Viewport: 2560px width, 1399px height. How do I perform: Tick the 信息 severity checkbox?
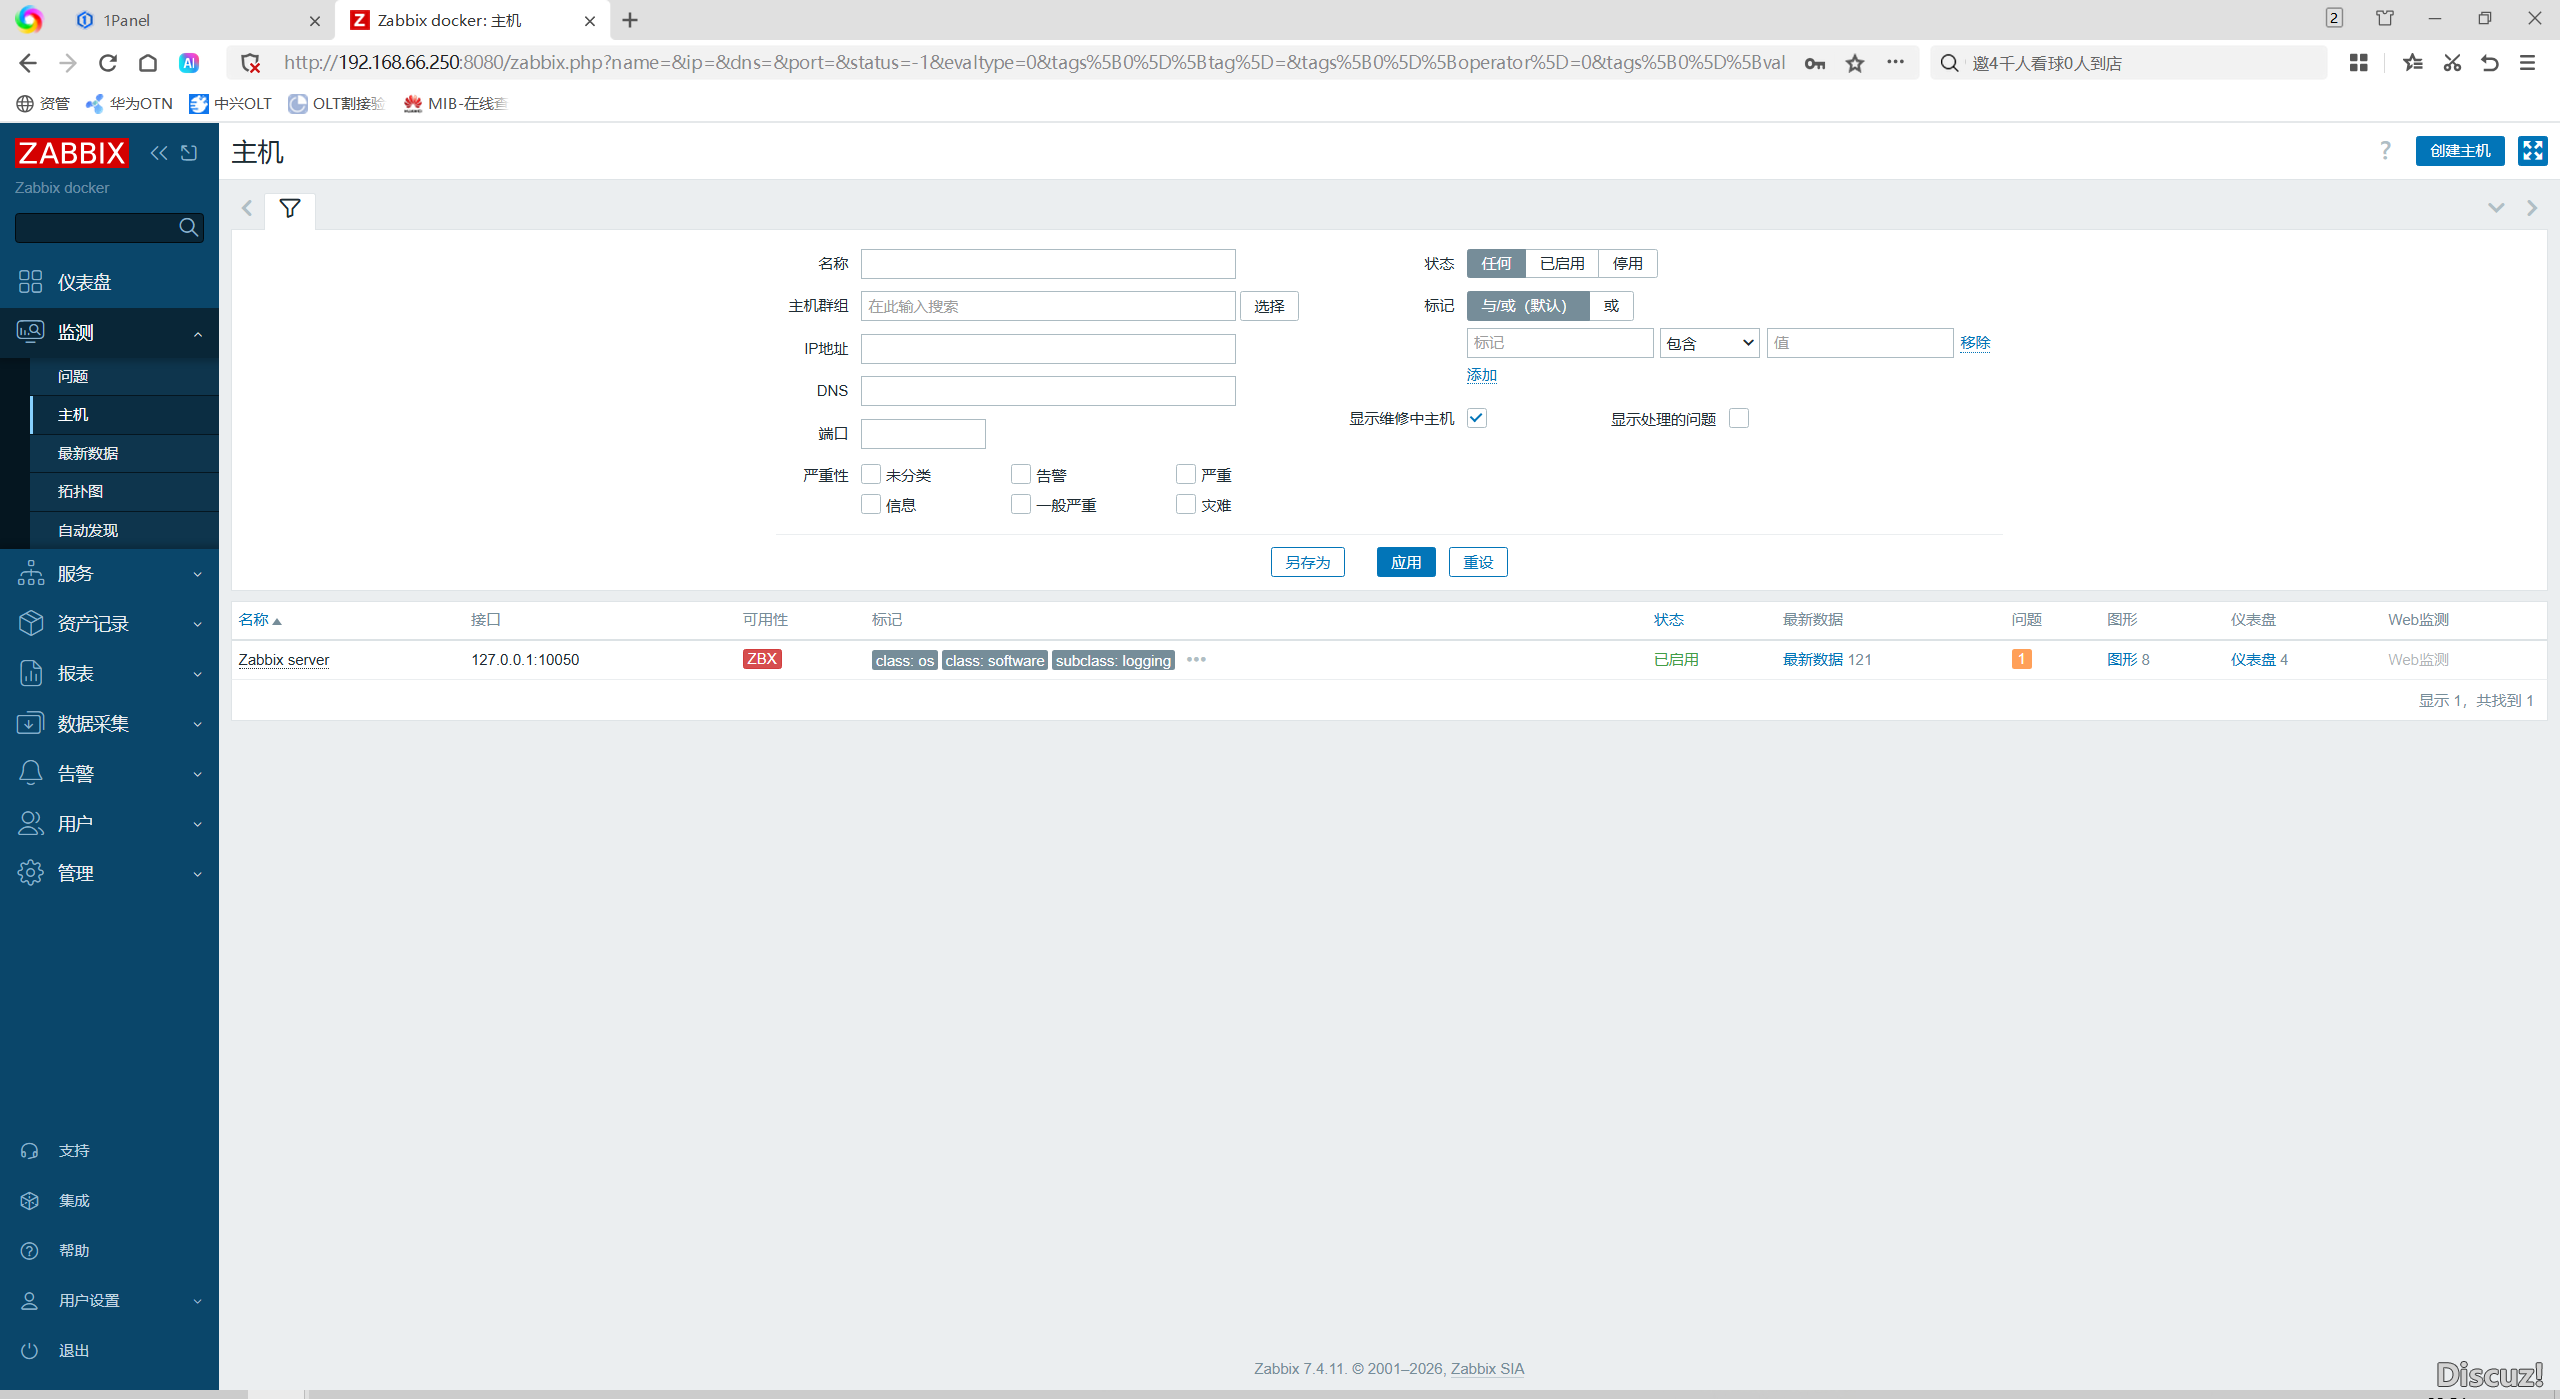[x=871, y=504]
